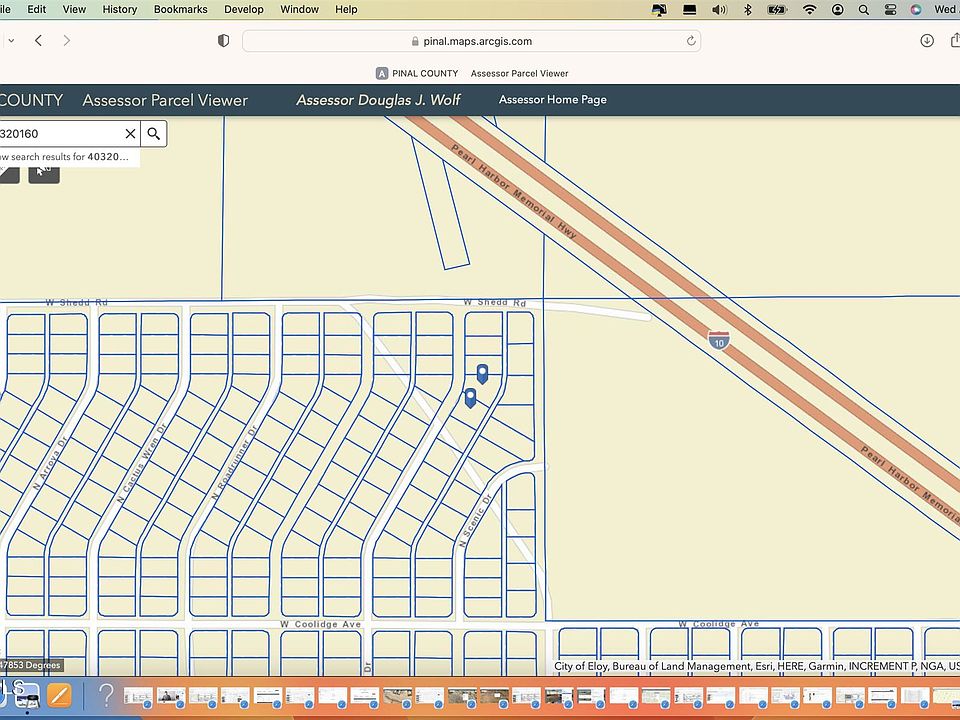The height and width of the screenshot is (720, 960).
Task: Open the user account menu bar icon
Action: 838,9
